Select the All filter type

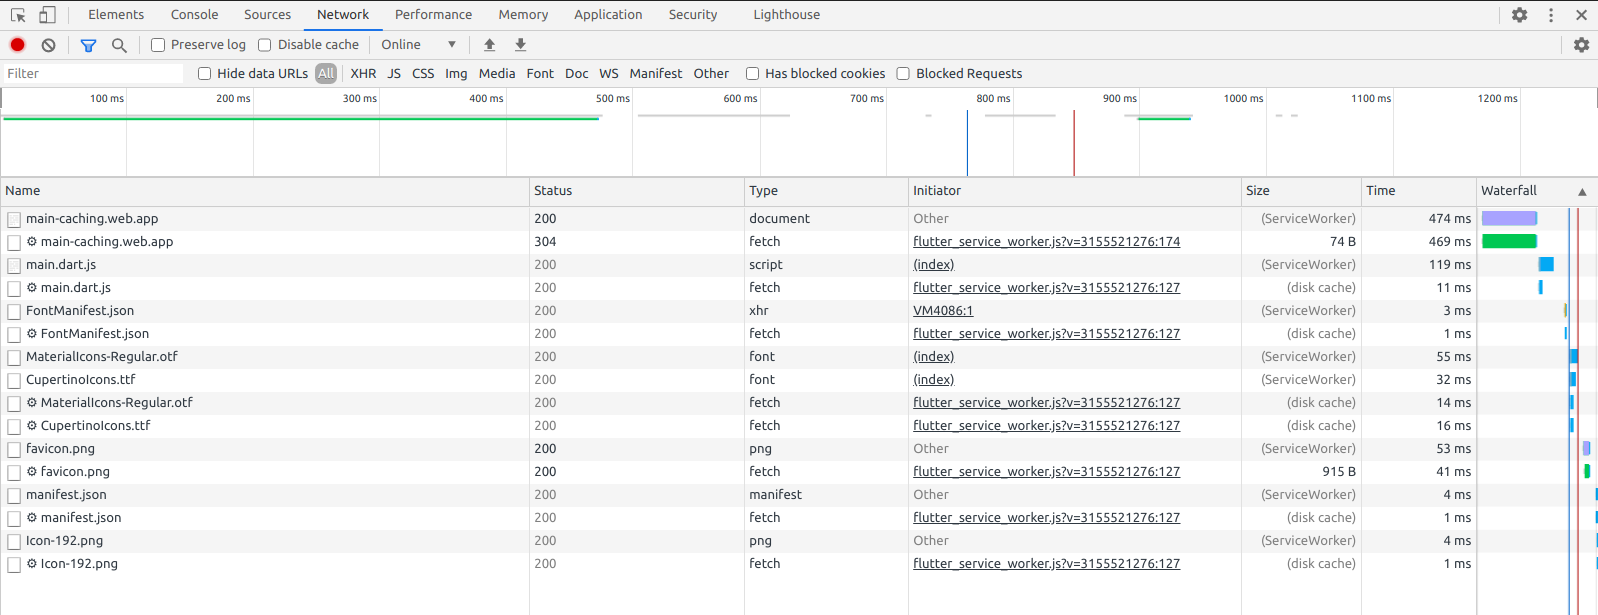click(x=326, y=74)
